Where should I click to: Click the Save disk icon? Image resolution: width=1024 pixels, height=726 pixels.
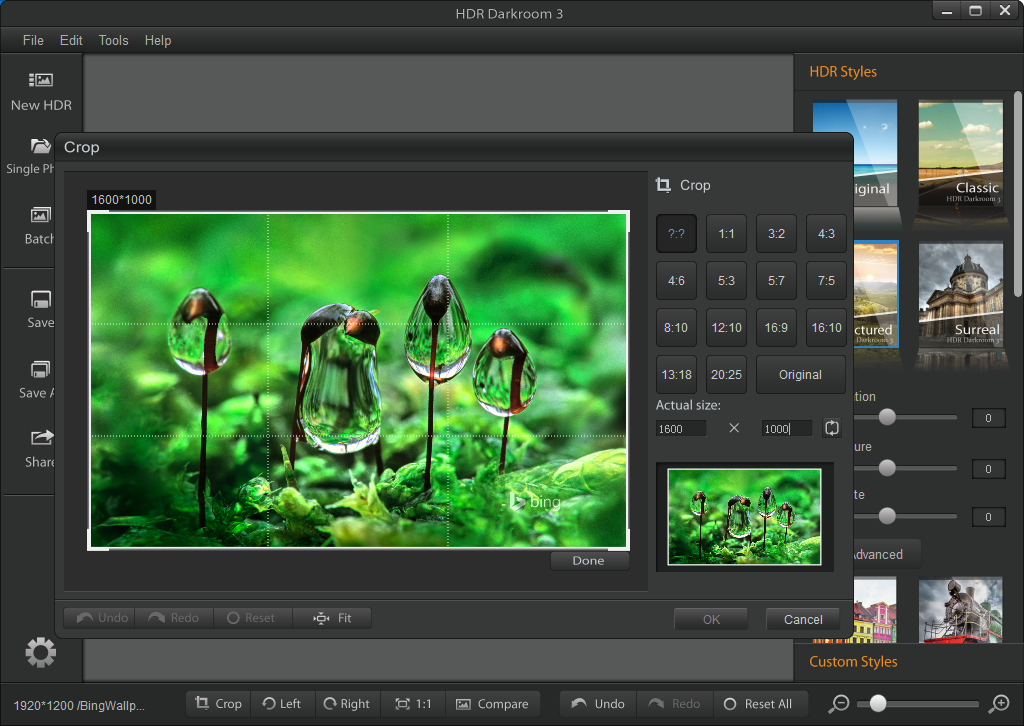click(x=40, y=299)
